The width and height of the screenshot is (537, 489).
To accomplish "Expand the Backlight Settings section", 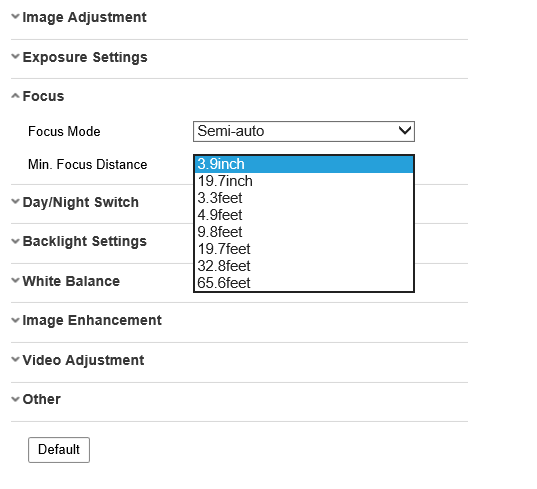I will (x=79, y=241).
